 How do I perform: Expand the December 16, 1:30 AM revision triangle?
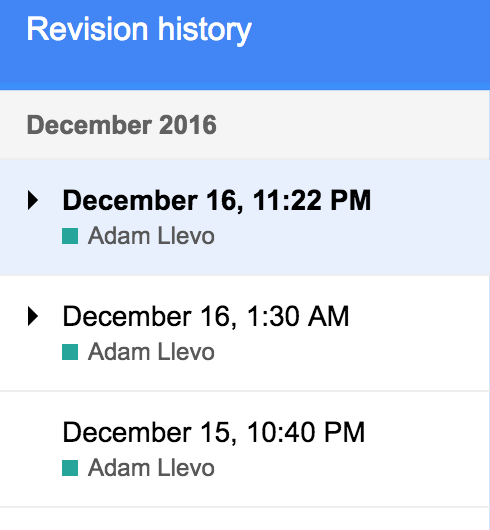coord(33,316)
